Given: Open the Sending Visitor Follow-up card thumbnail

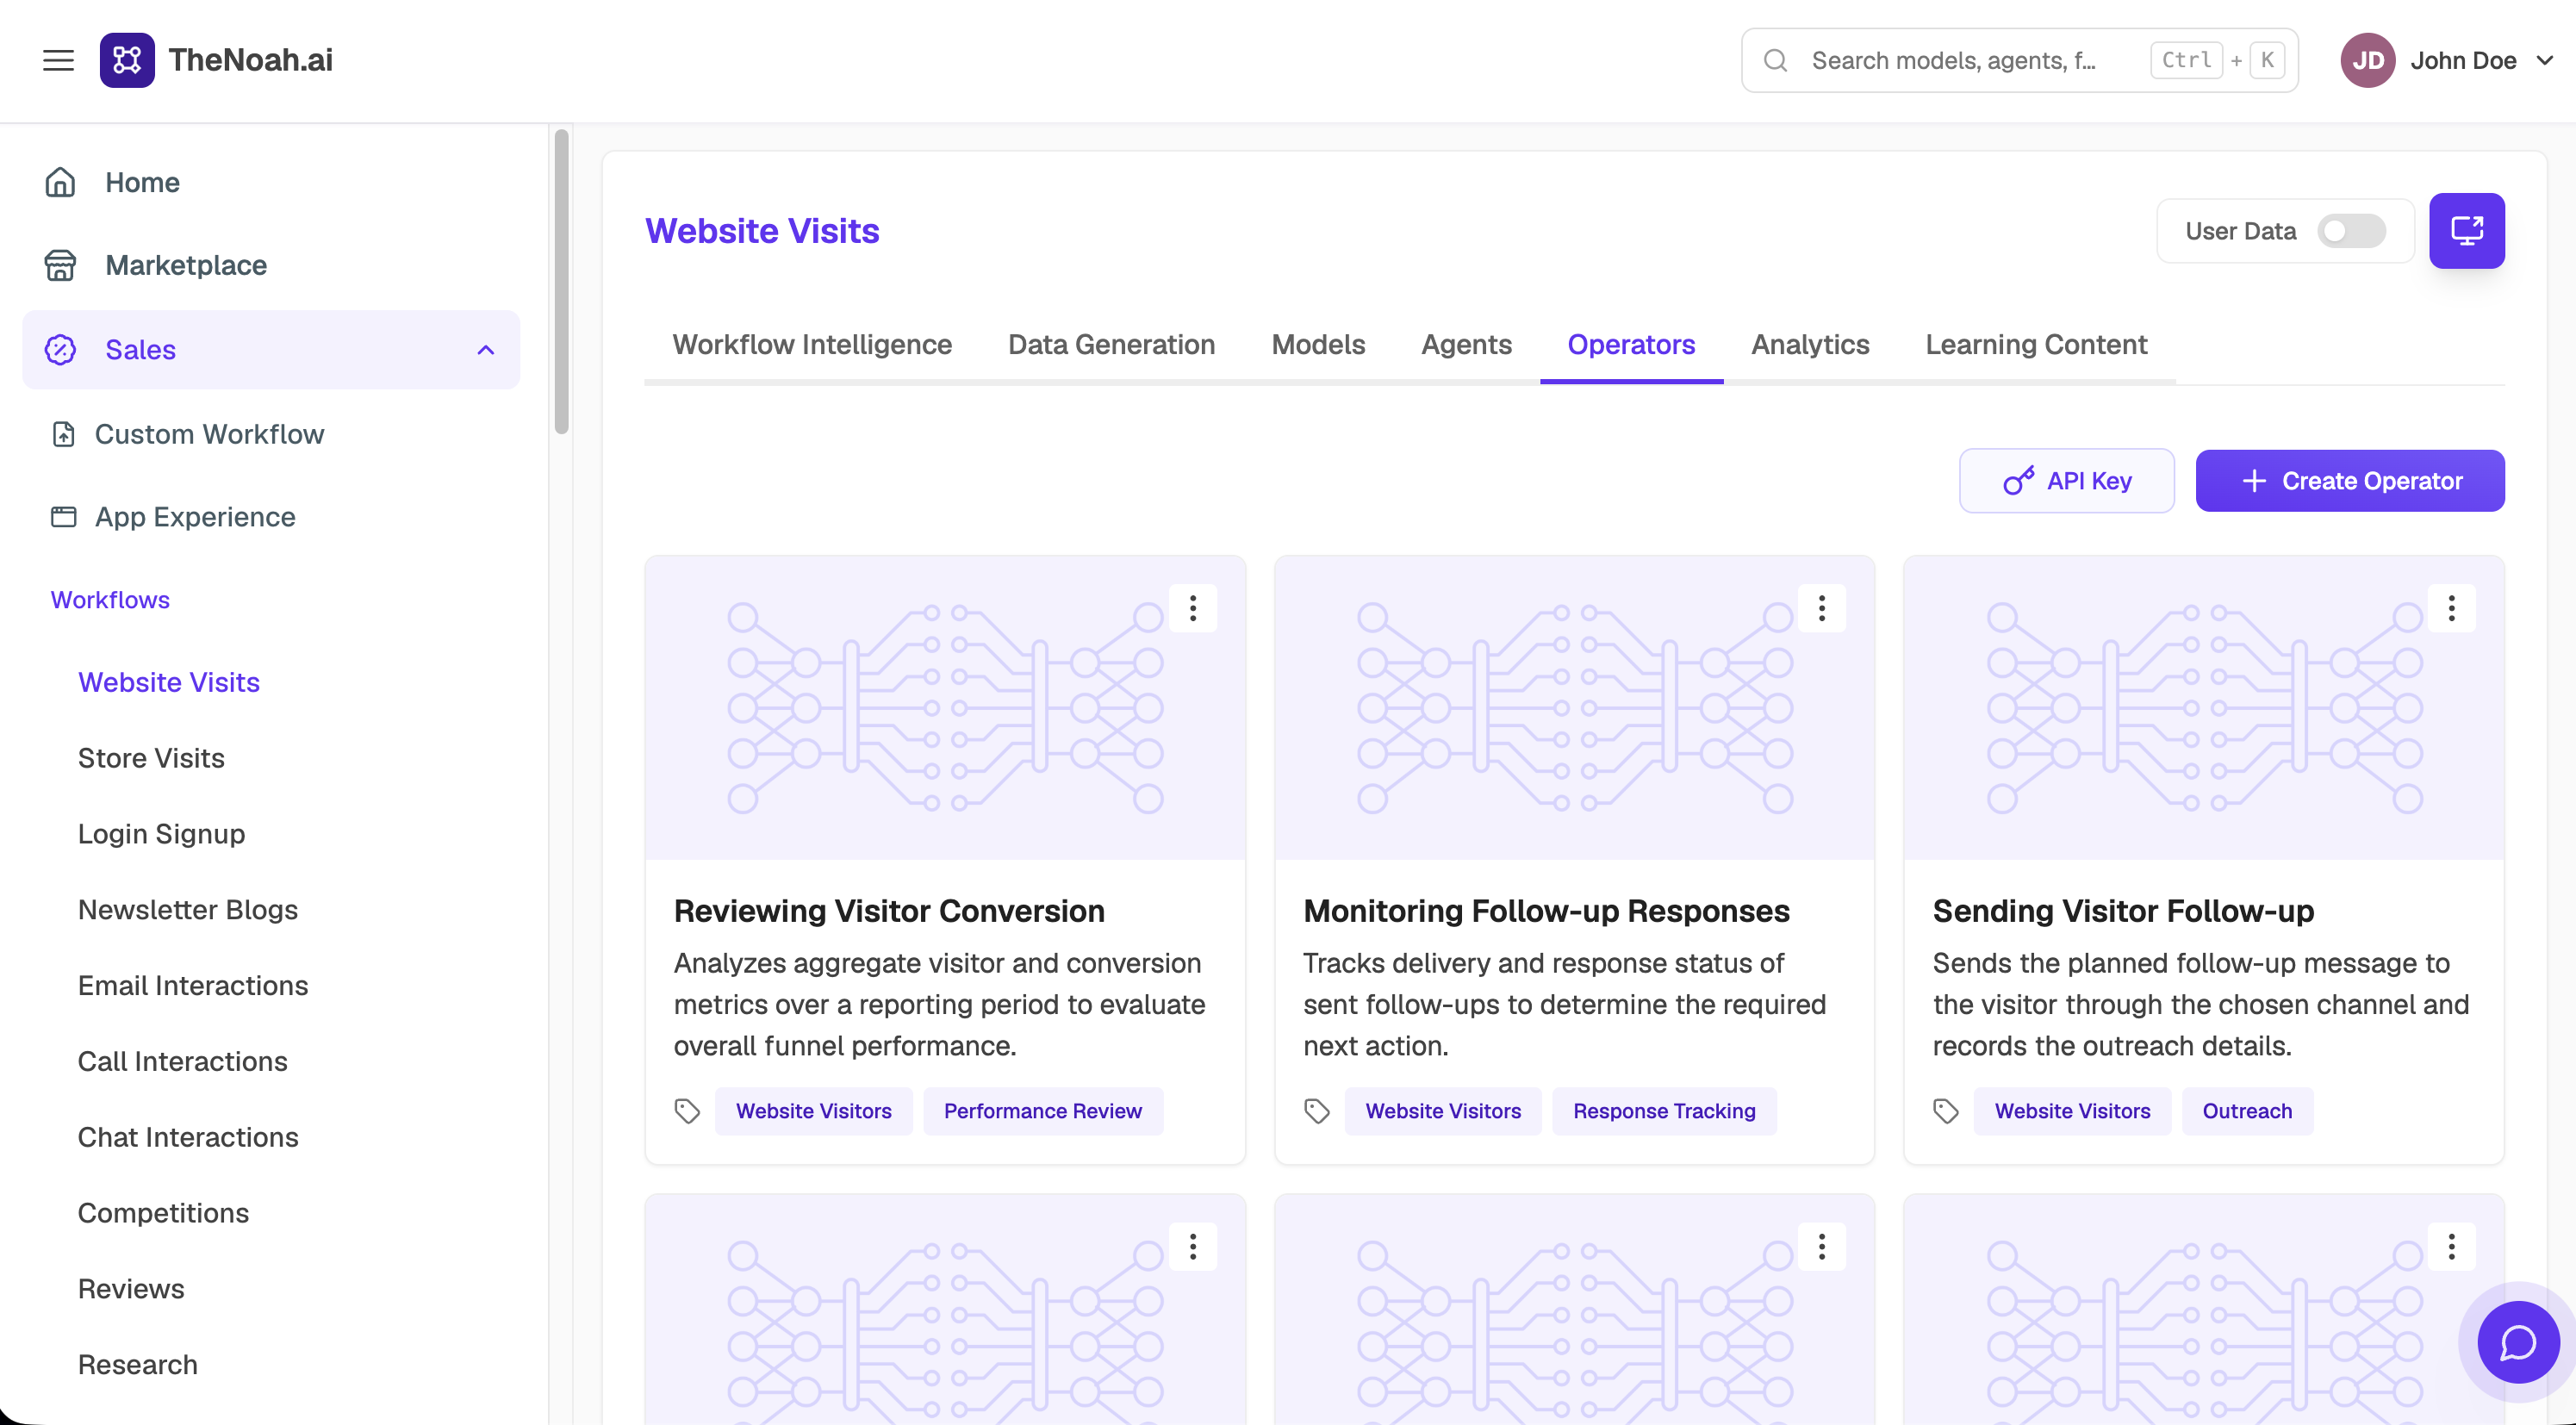Looking at the screenshot, I should (2203, 708).
